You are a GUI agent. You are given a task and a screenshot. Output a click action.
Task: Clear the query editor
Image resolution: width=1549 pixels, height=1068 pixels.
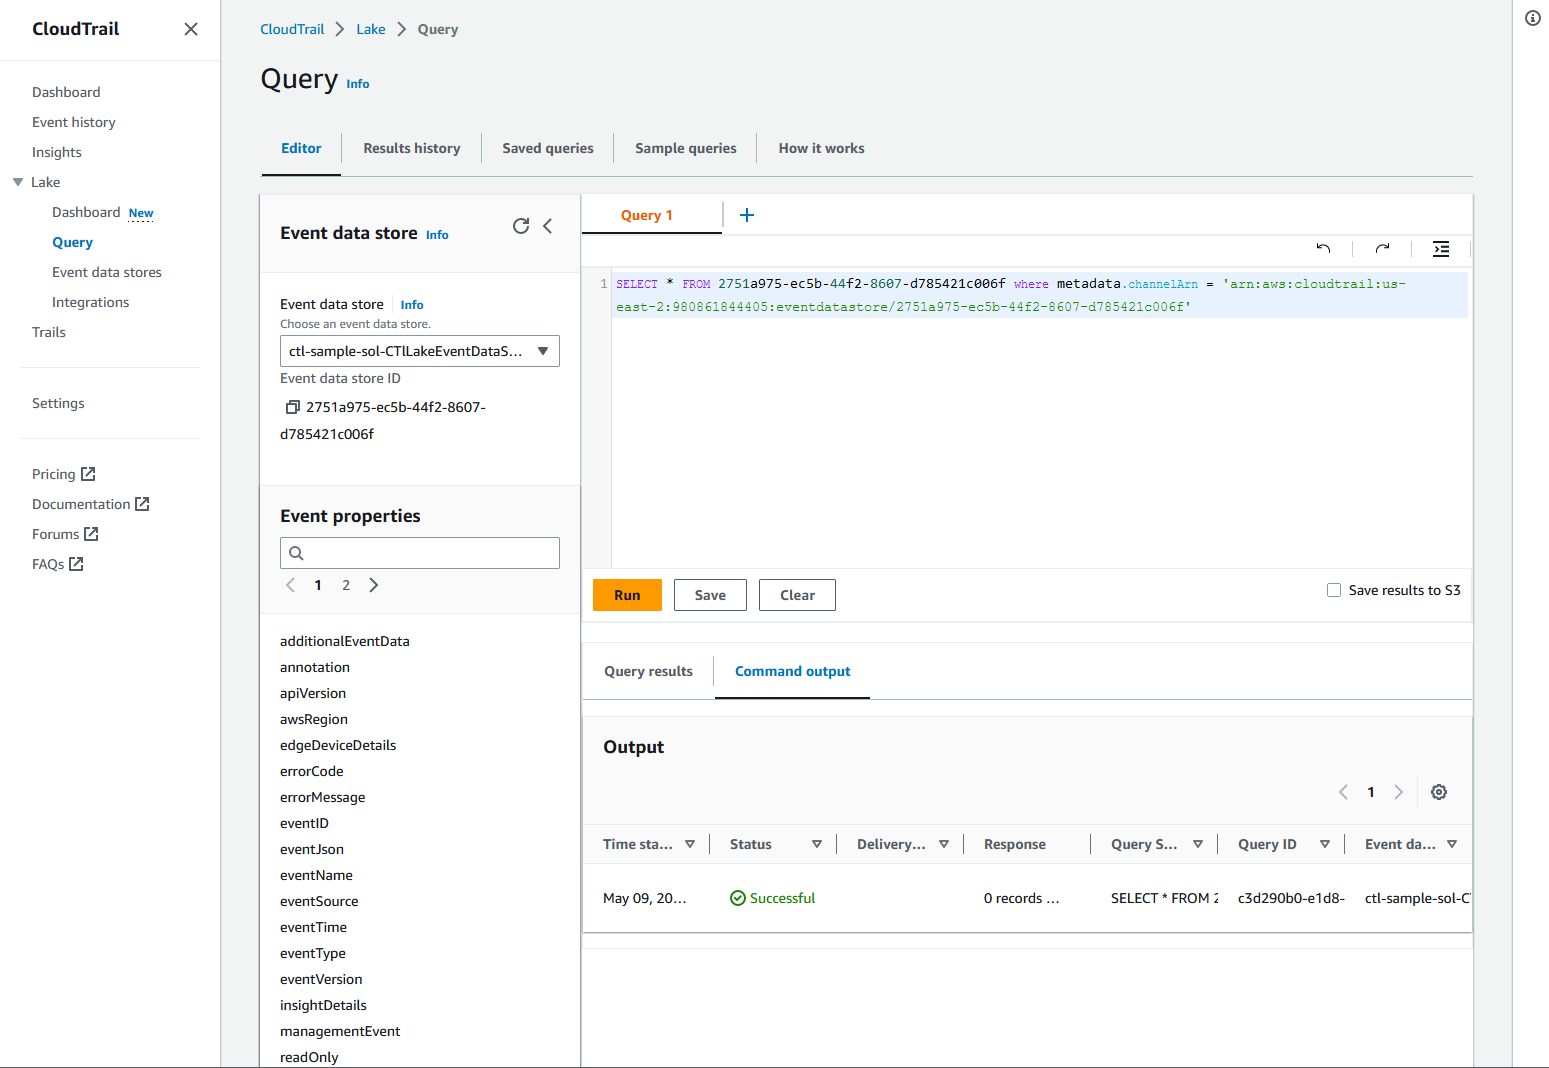click(x=797, y=595)
